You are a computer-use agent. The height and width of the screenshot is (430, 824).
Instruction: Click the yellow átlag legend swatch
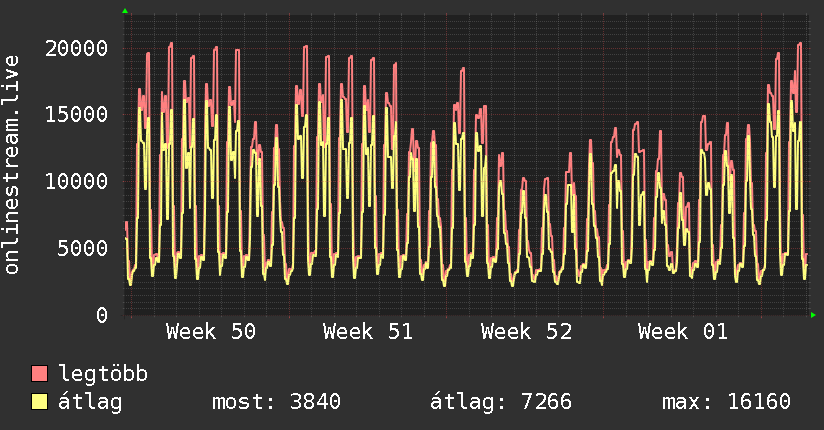tap(40, 402)
